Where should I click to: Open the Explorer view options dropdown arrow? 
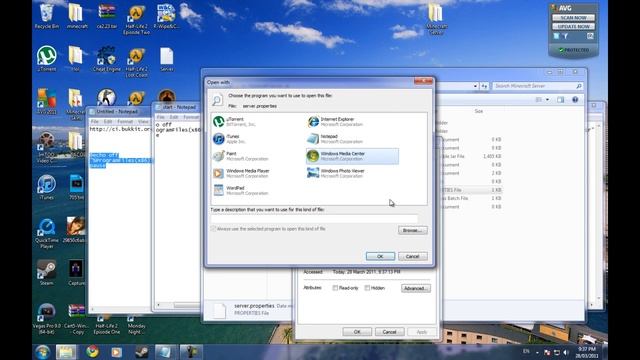point(547,100)
